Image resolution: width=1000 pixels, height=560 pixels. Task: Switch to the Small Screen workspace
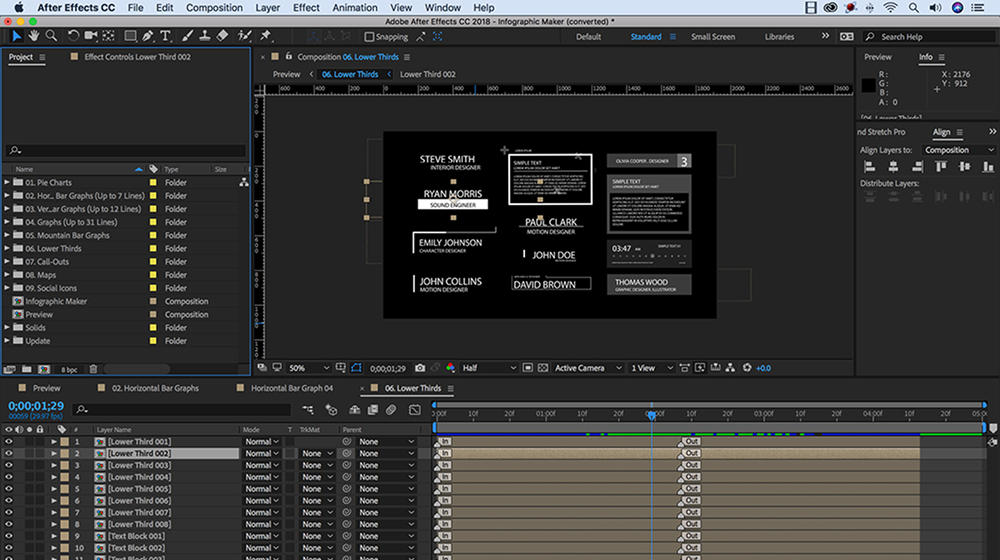click(712, 37)
